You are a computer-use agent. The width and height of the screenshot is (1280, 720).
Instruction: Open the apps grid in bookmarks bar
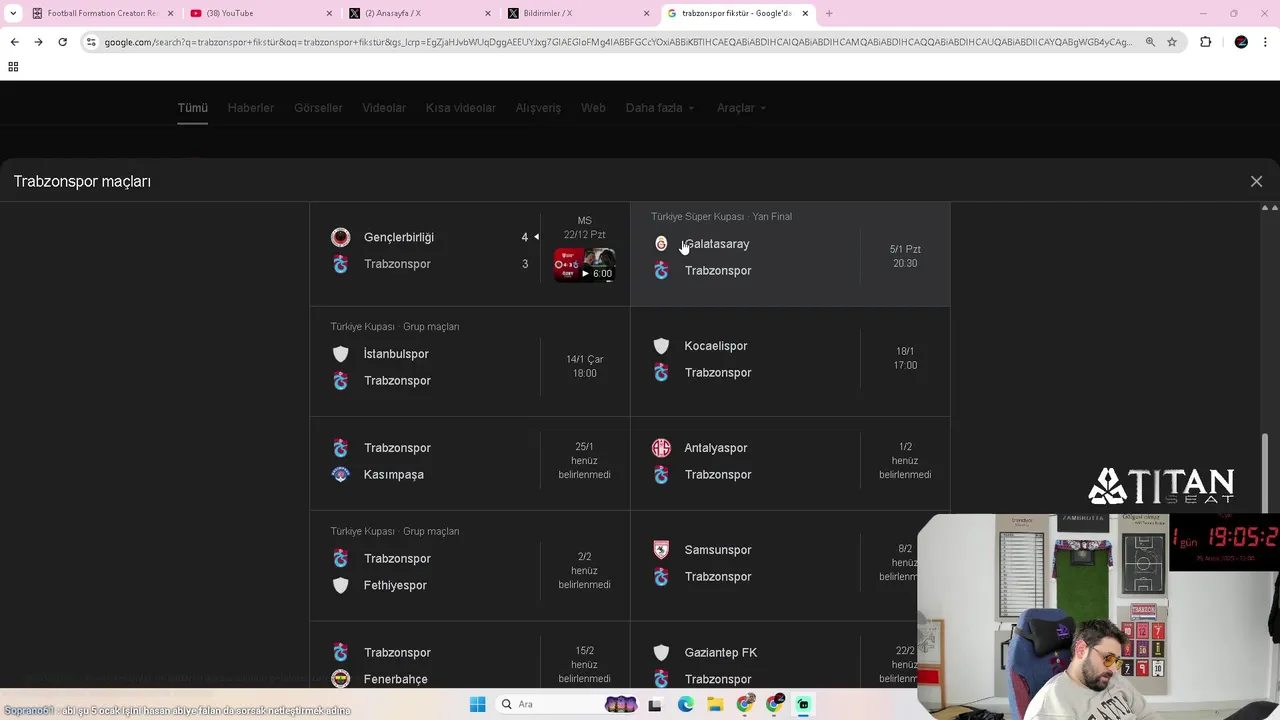13,67
